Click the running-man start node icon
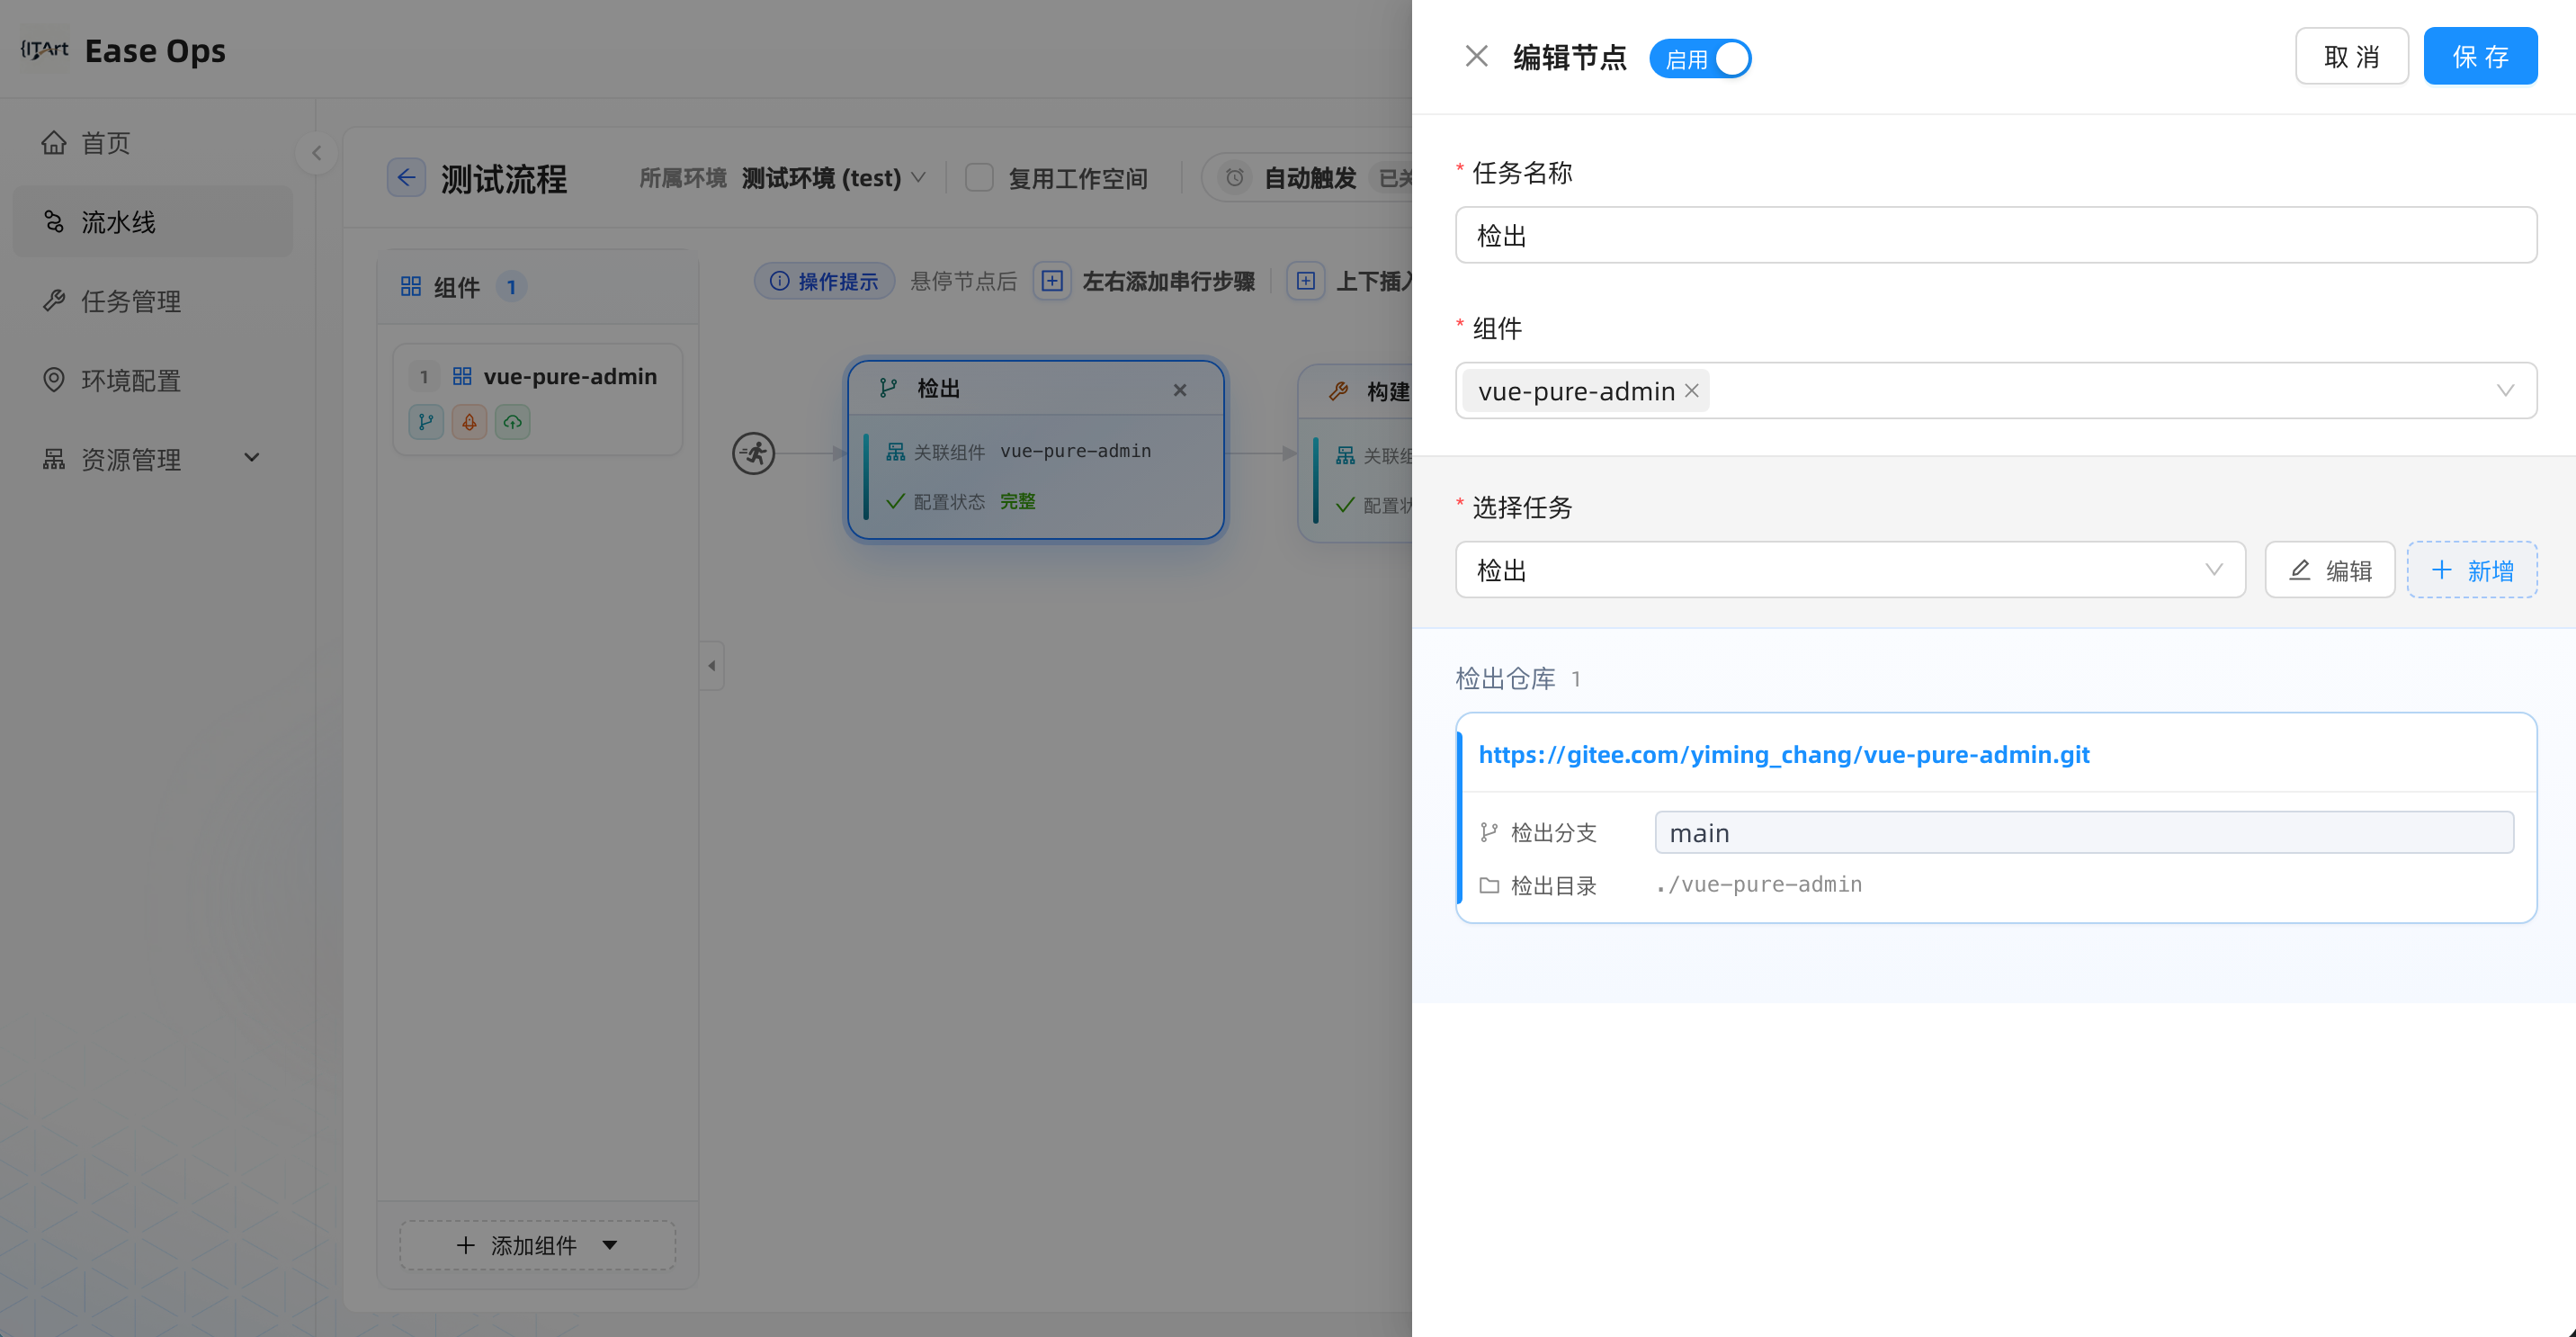Image resolution: width=2576 pixels, height=1337 pixels. (754, 453)
